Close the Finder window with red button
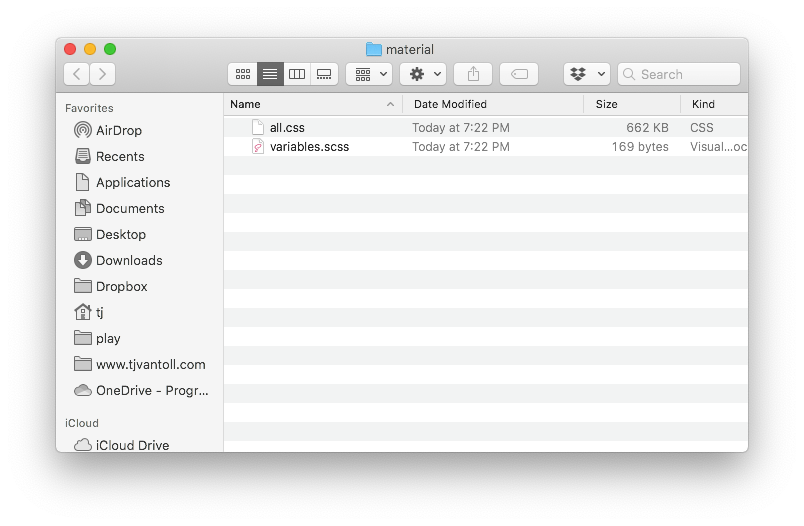The image size is (804, 526). point(70,49)
